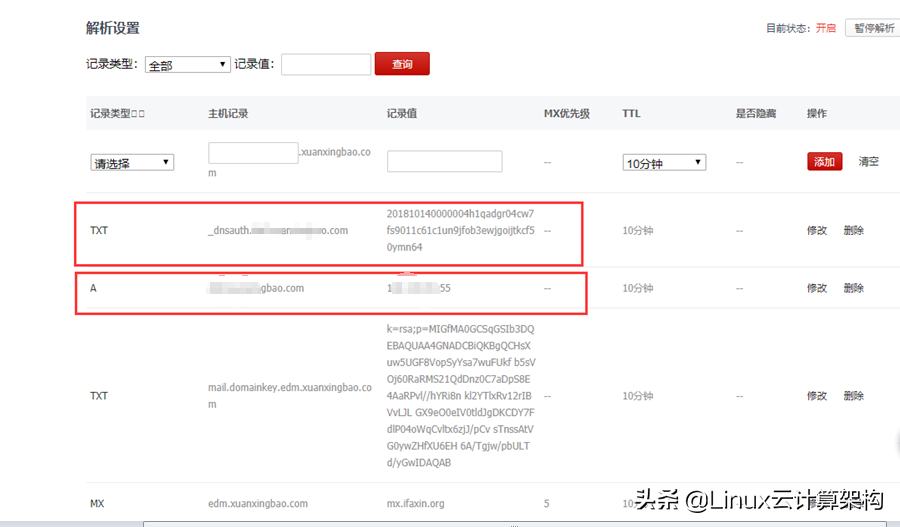Click 修改 for the _dnsauth TXT record
The height and width of the screenshot is (527, 900).
pyautogui.click(x=817, y=231)
